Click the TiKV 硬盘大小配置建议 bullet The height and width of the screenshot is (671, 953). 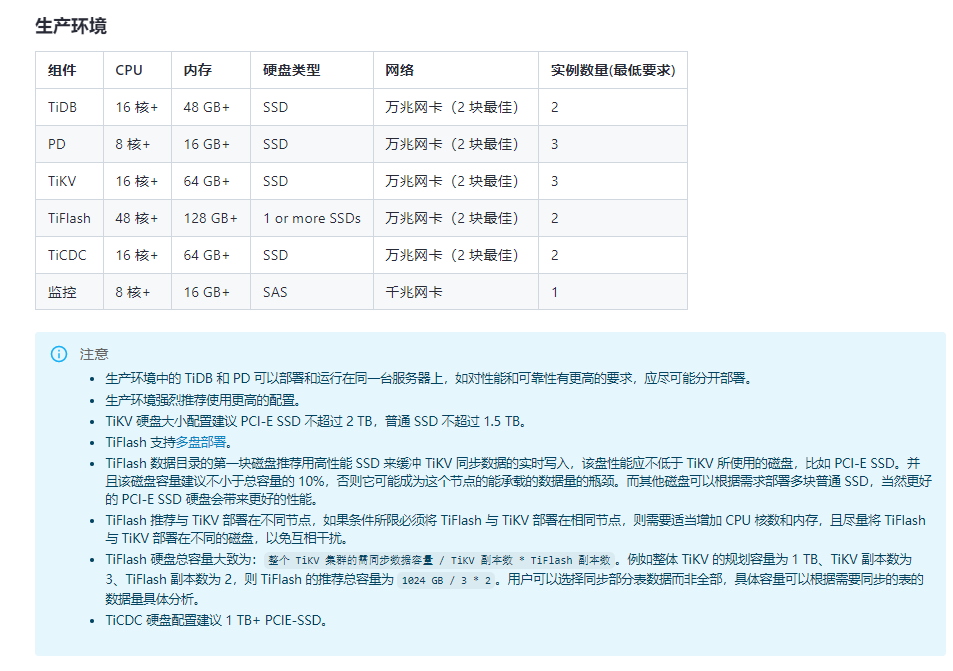coord(316,422)
